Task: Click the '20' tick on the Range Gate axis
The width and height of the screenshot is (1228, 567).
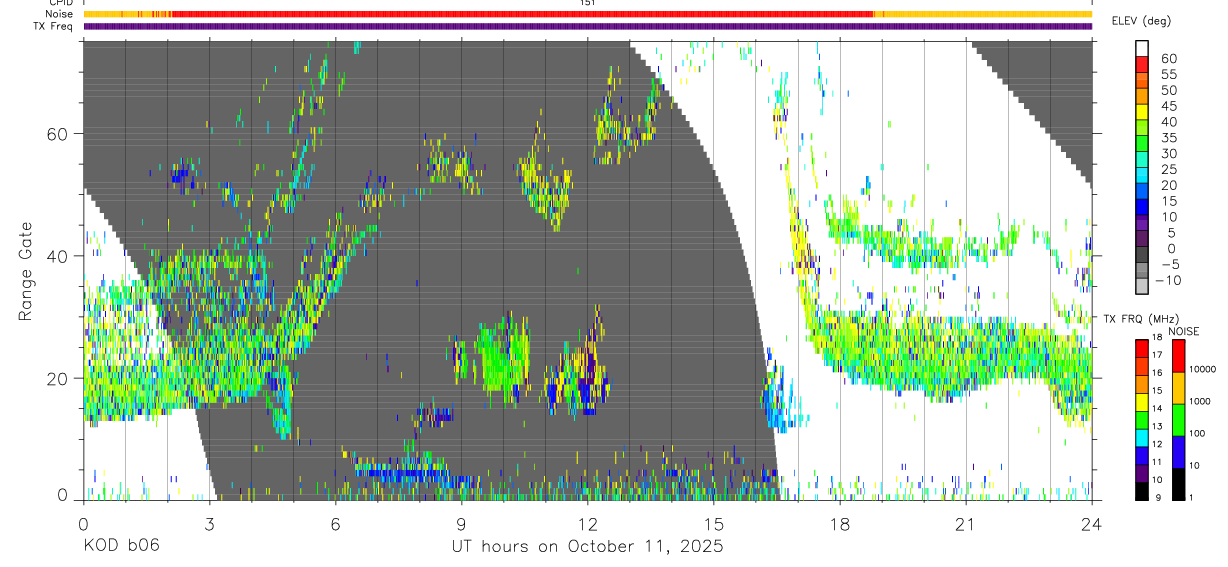Action: pos(57,378)
